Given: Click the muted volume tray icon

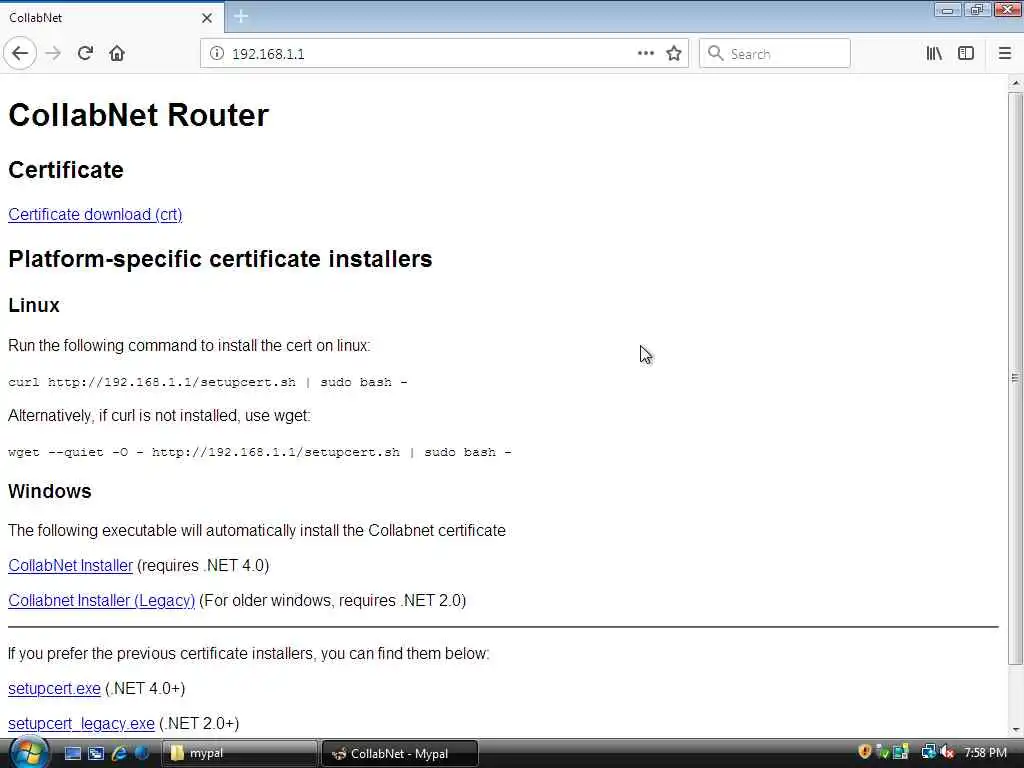Looking at the screenshot, I should [x=947, y=752].
